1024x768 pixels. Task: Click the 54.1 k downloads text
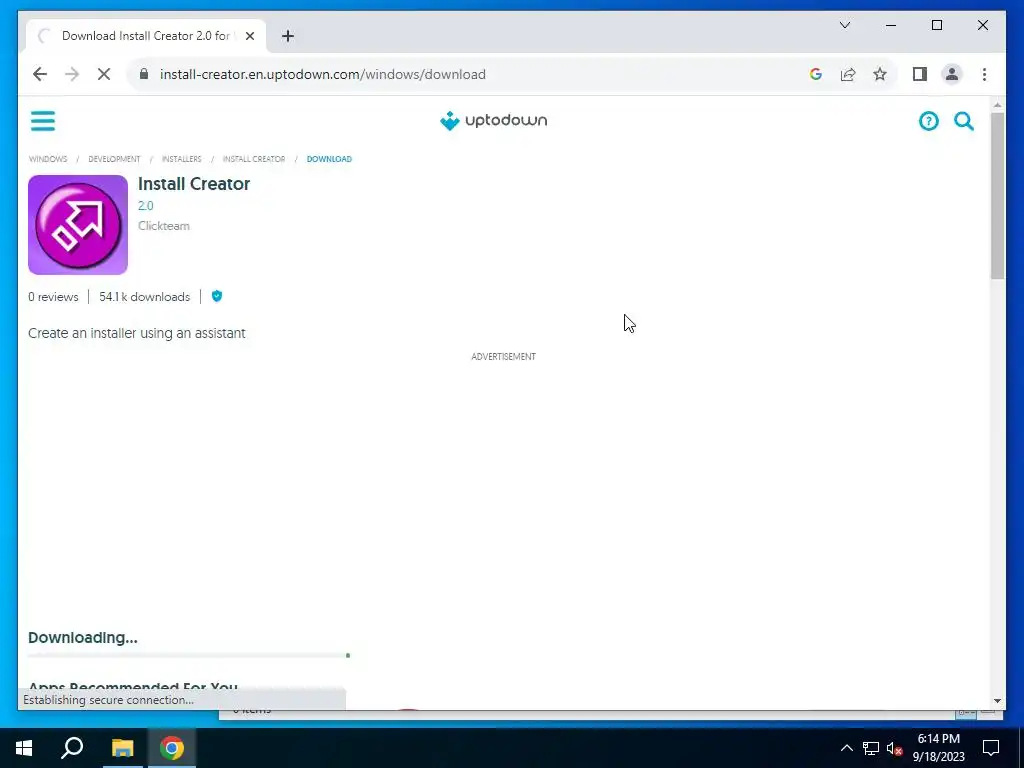(144, 296)
